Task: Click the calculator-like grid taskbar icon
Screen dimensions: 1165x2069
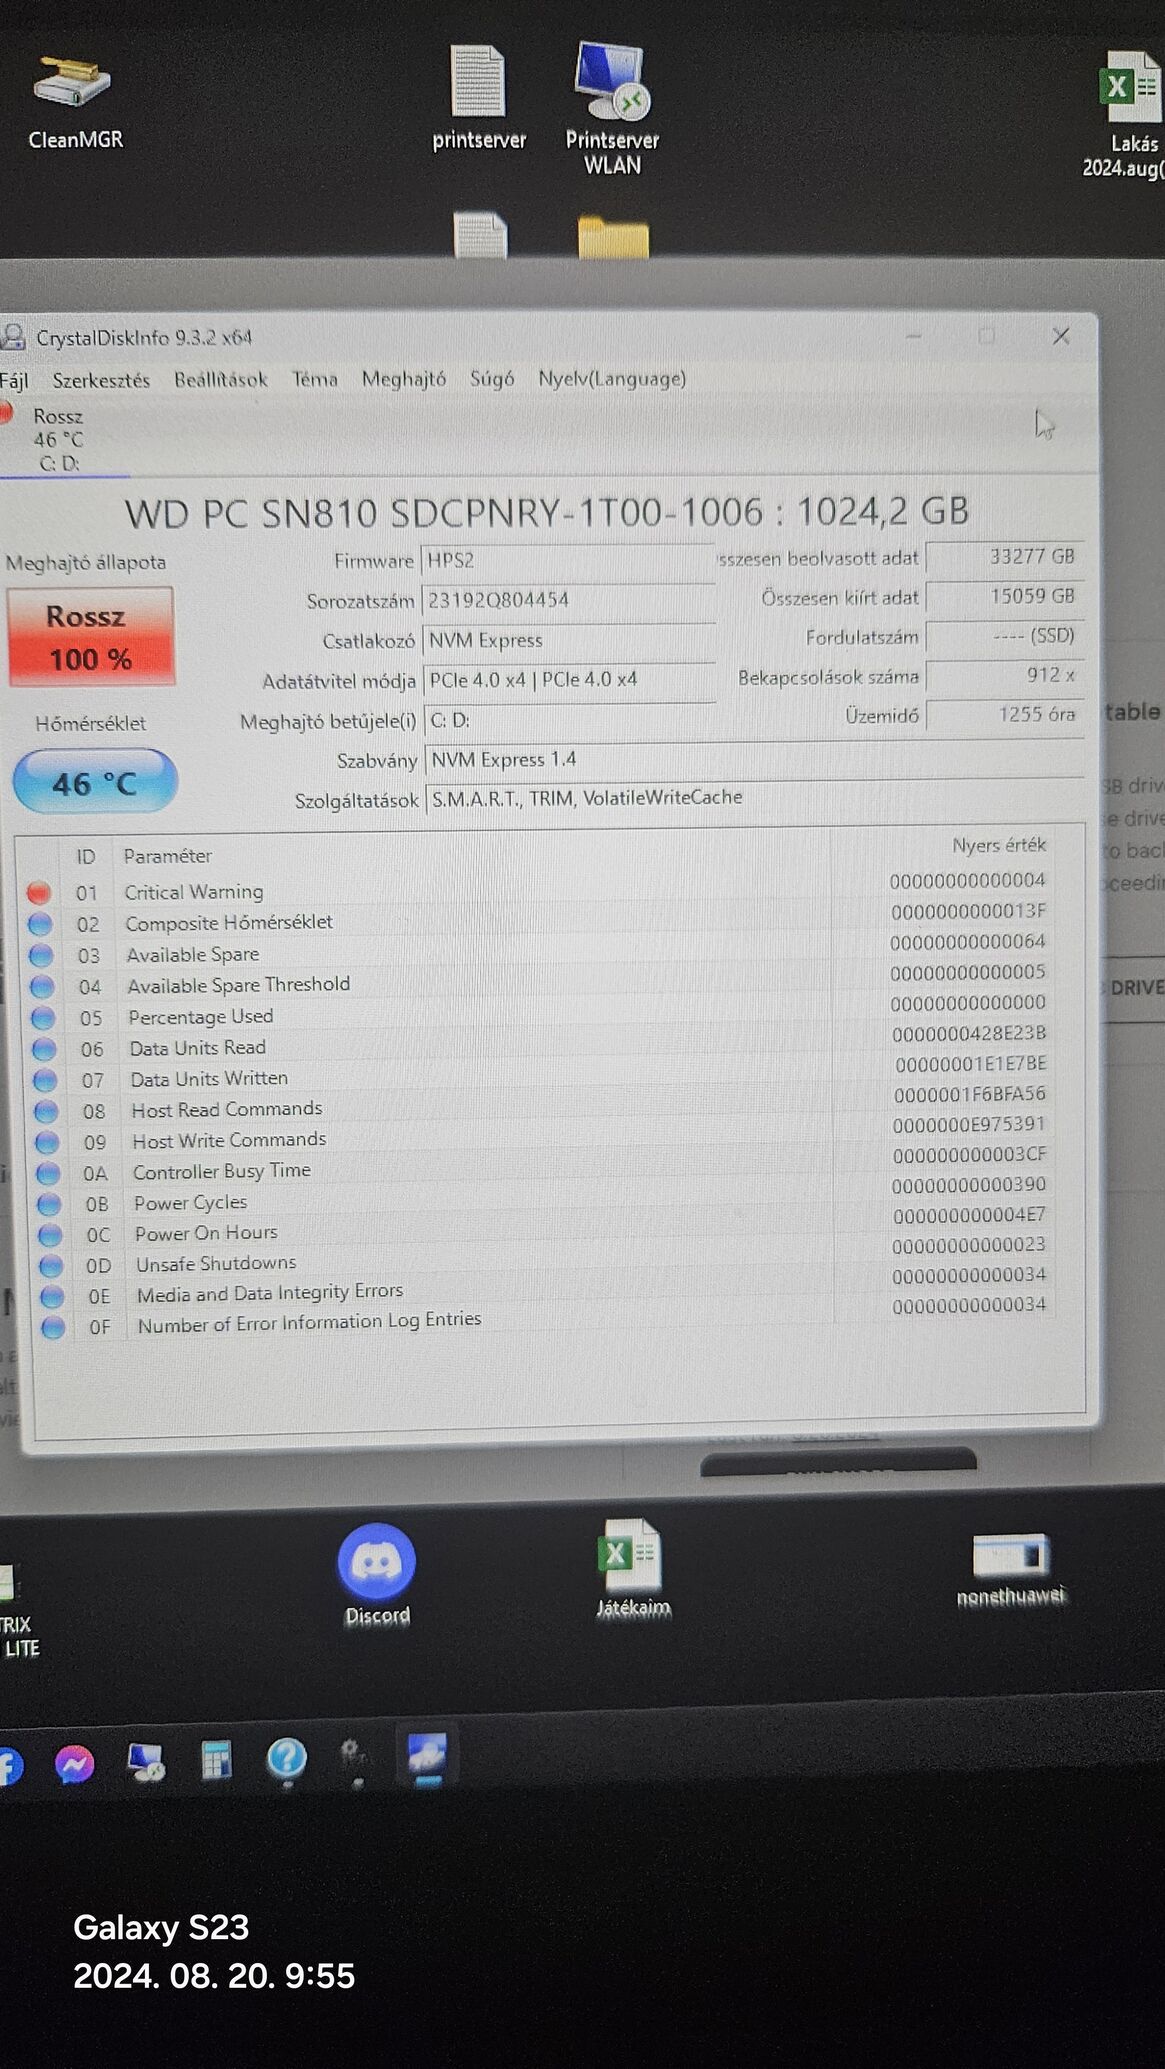Action: 216,1761
